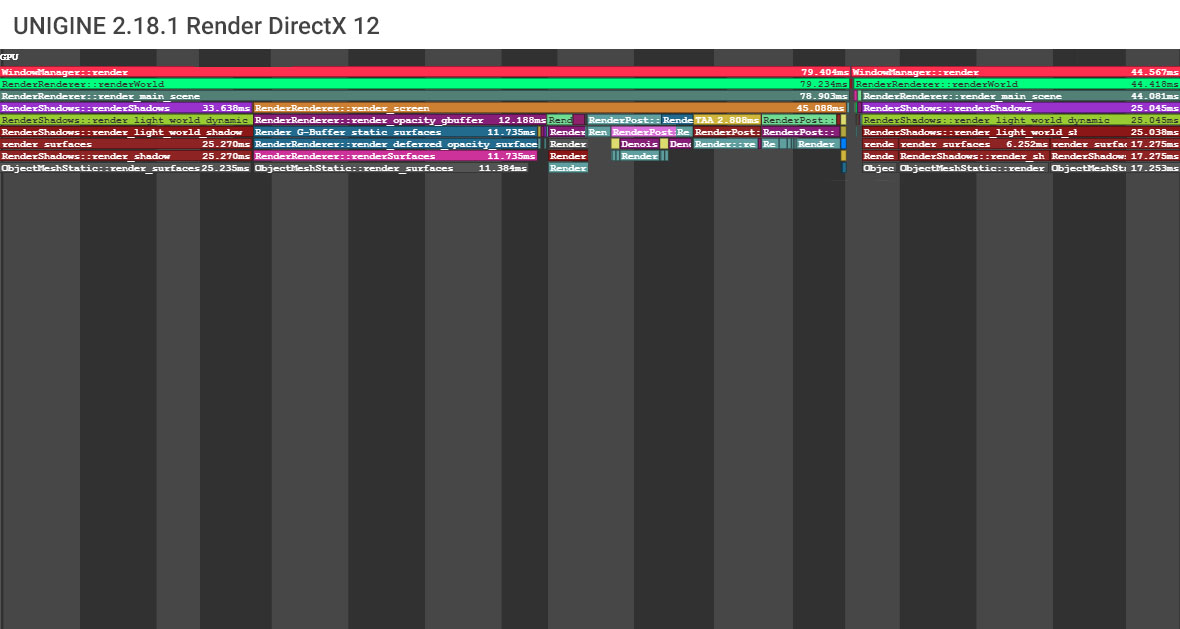Screen dimensions: 1180x629
Task: Click the render_main_scene bar showing 78.903ms
Action: (424, 96)
